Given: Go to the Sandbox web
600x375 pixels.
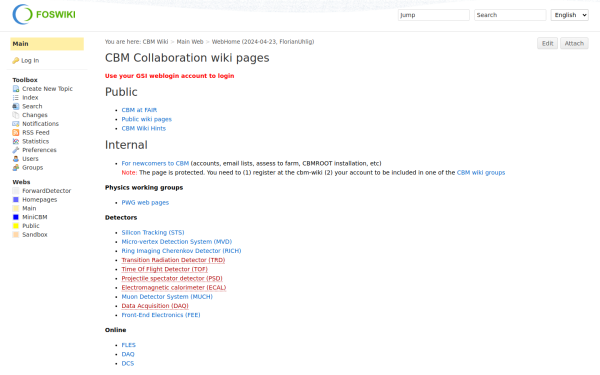Looking at the screenshot, I should [x=35, y=235].
